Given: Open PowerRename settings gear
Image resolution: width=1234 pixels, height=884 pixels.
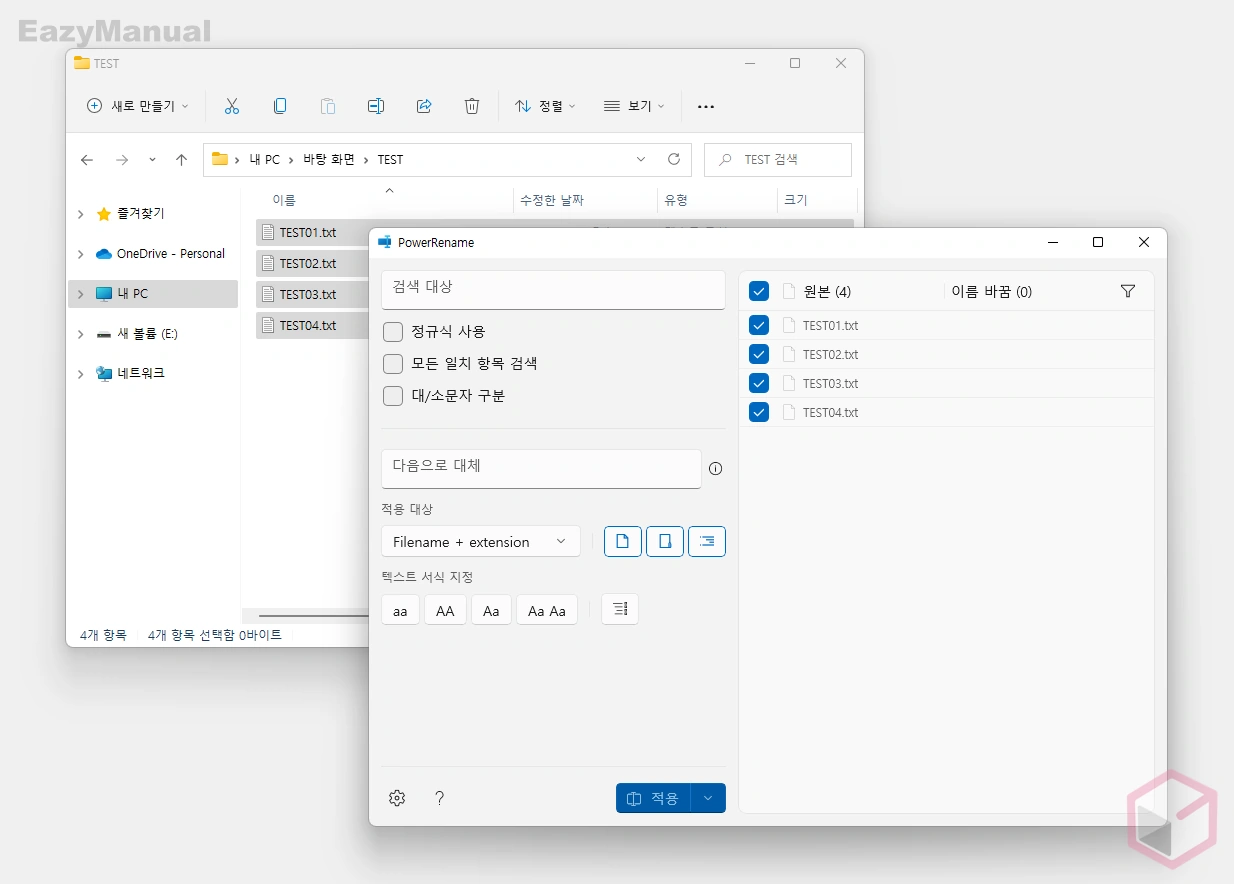Looking at the screenshot, I should (397, 798).
